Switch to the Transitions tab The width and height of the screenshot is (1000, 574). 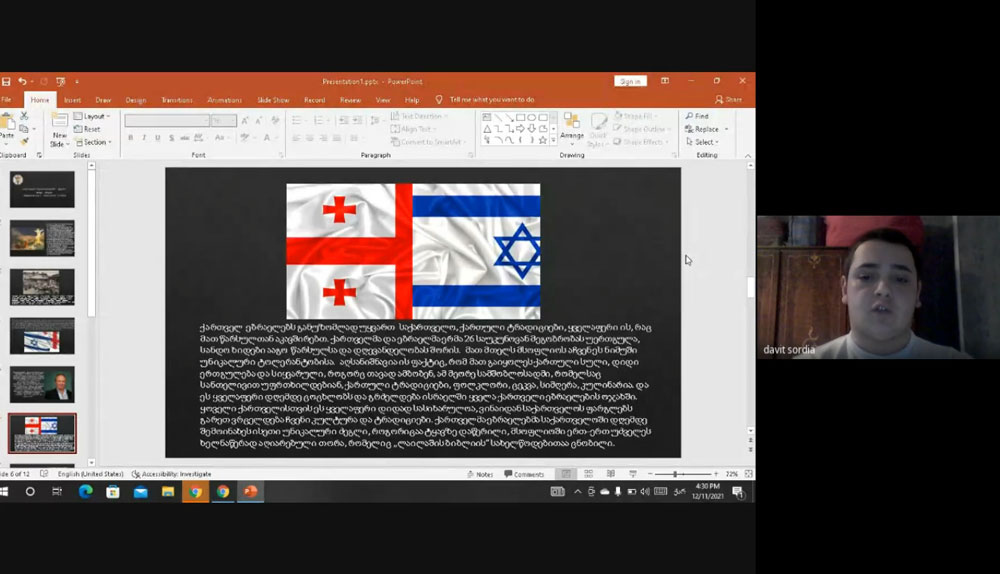click(x=177, y=100)
